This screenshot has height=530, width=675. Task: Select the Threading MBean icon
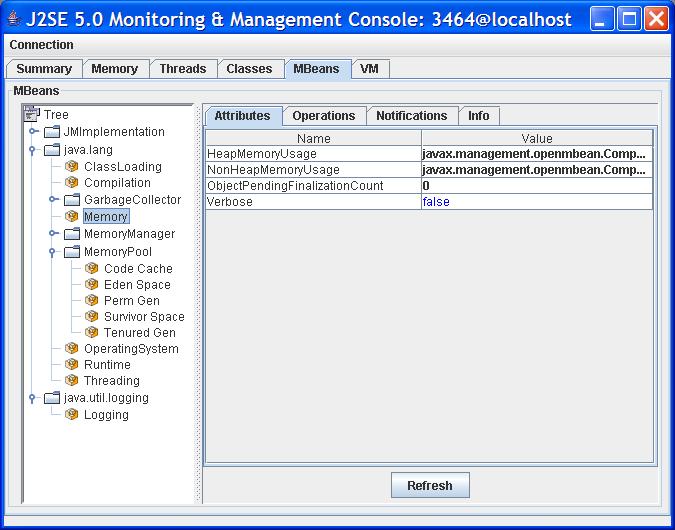(72, 381)
